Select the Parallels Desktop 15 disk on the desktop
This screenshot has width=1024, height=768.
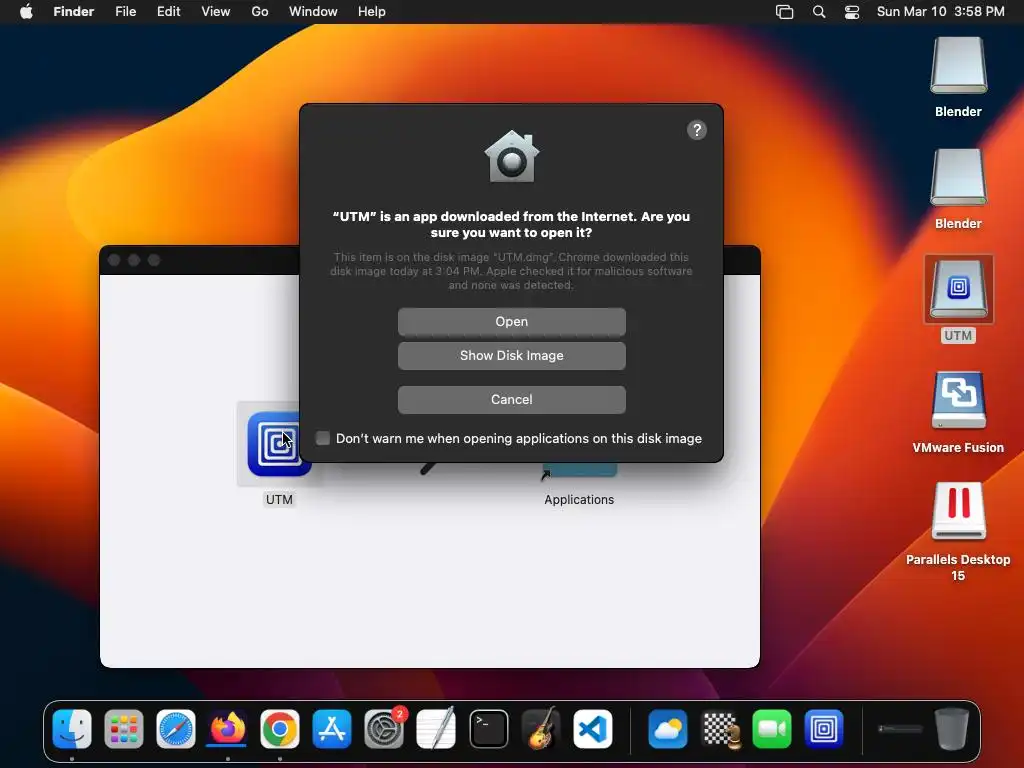(958, 511)
